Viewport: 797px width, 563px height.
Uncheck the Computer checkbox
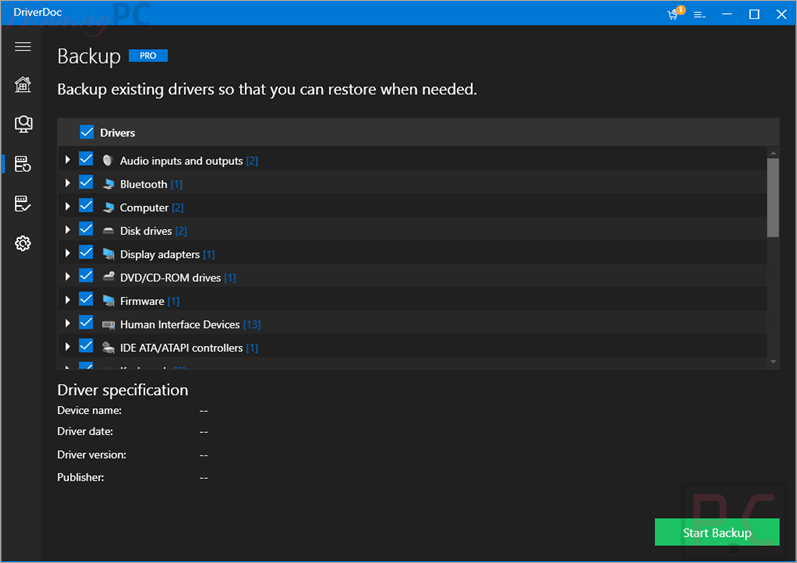[86, 206]
